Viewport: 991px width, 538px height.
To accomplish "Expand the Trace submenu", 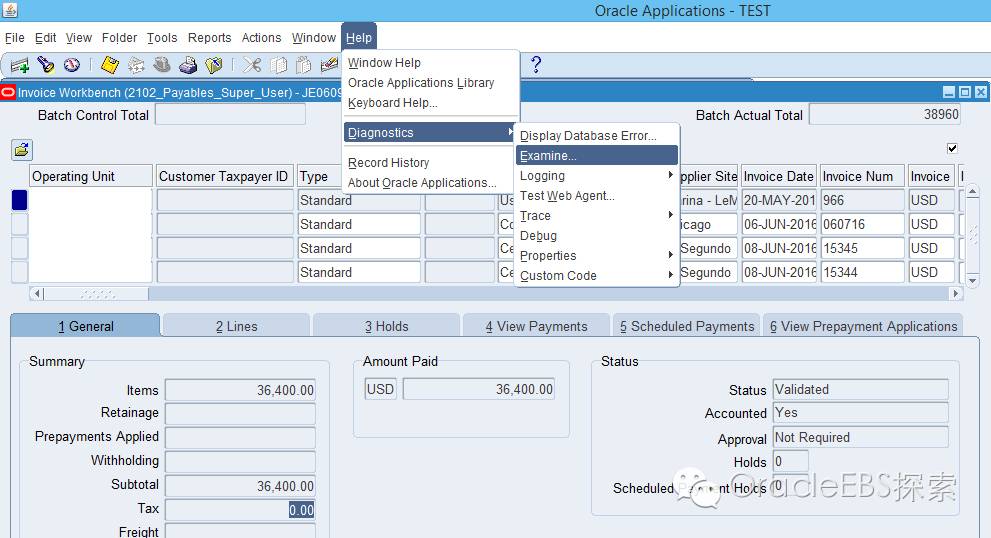I will click(x=597, y=216).
